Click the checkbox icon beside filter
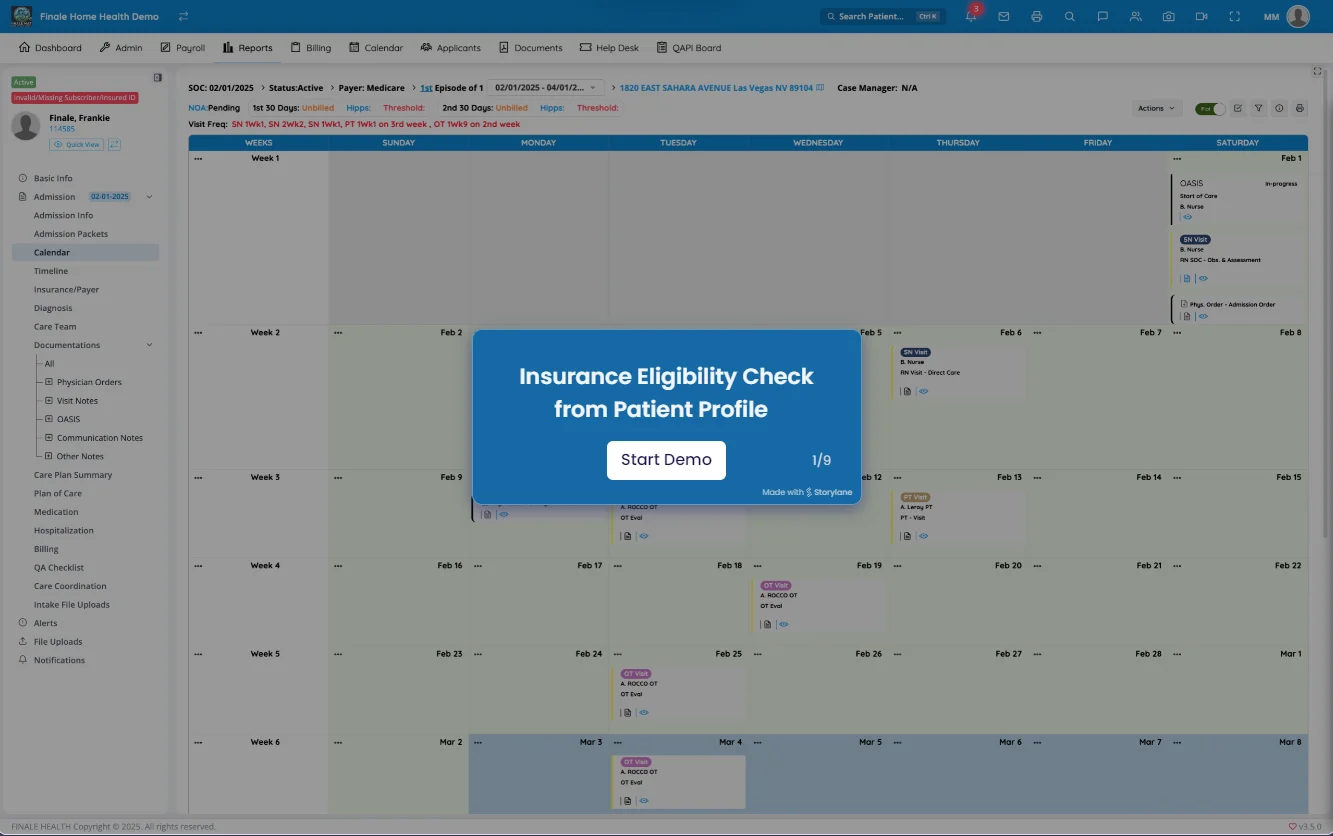This screenshot has width=1333, height=836. [1238, 108]
